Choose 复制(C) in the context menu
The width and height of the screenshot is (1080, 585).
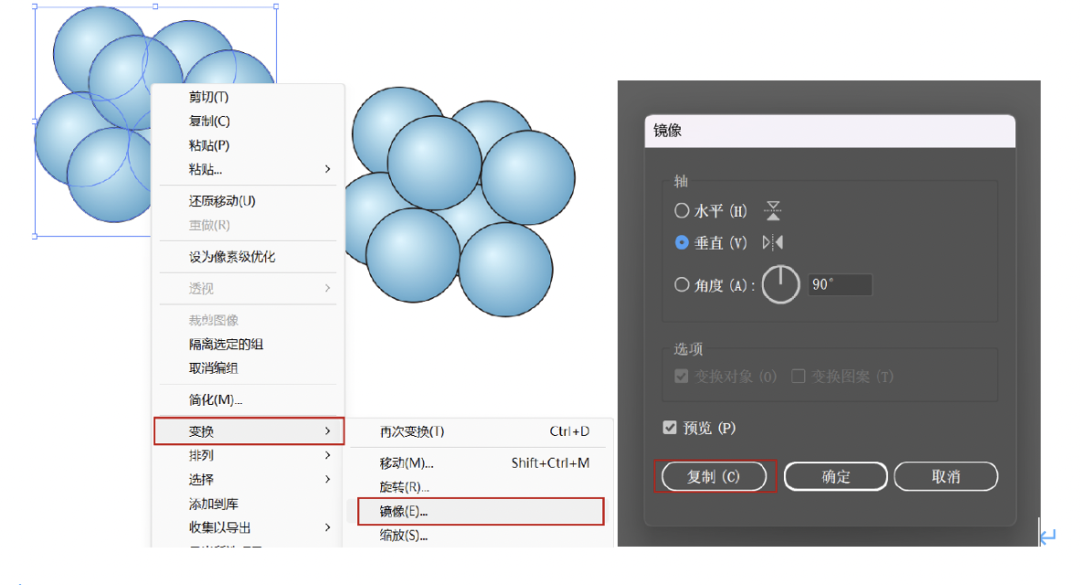(x=209, y=121)
